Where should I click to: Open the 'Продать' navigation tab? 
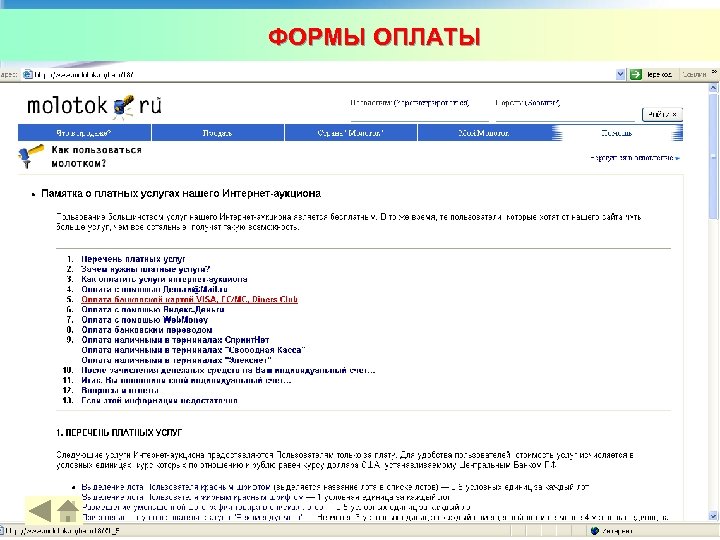pos(217,133)
